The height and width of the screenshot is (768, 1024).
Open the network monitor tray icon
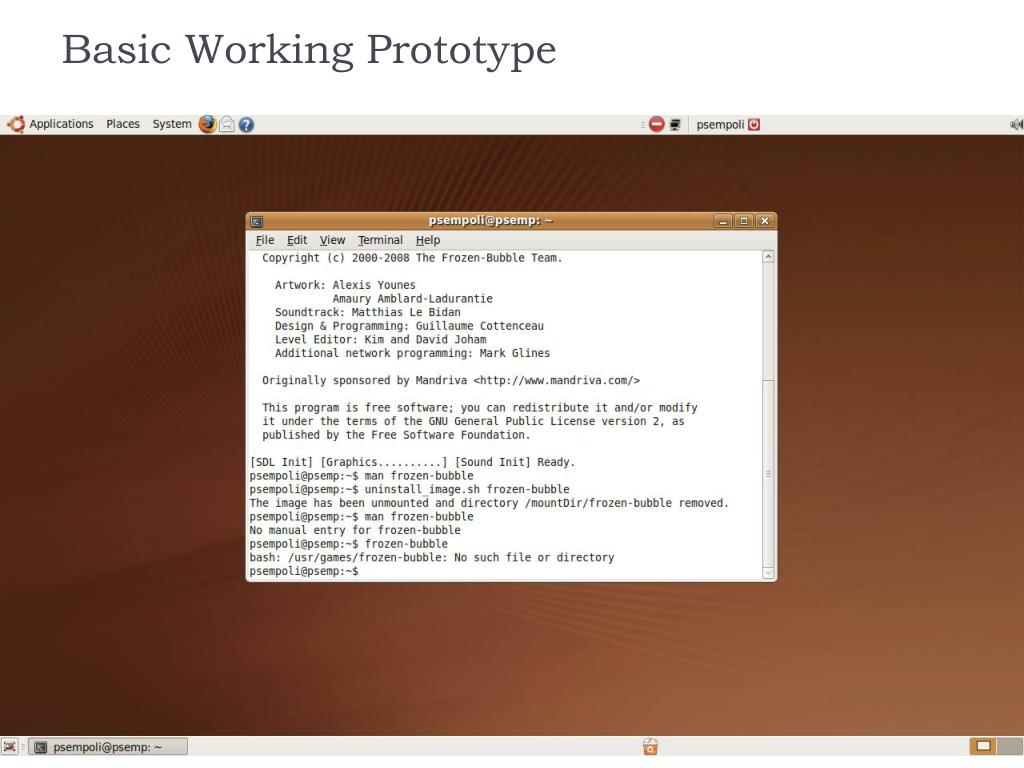pyautogui.click(x=675, y=124)
